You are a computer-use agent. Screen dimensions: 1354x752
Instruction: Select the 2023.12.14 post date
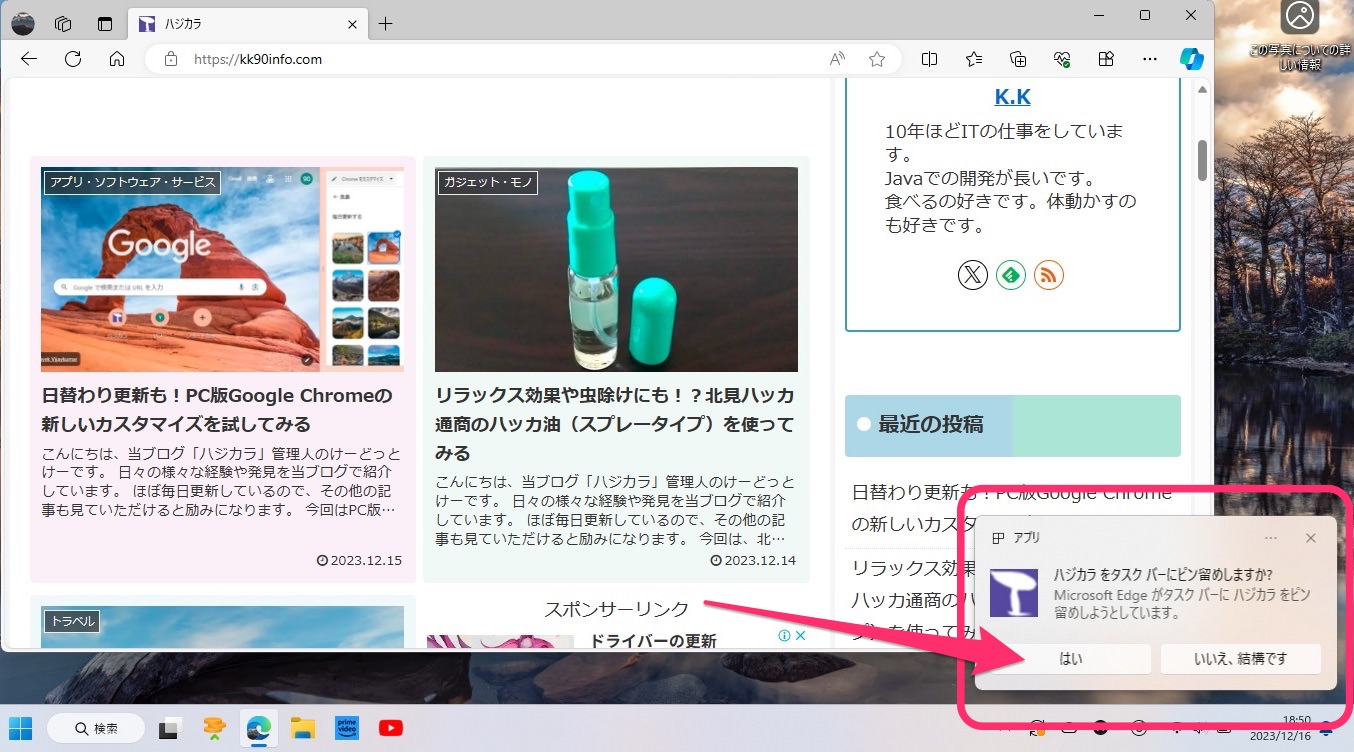pos(753,560)
